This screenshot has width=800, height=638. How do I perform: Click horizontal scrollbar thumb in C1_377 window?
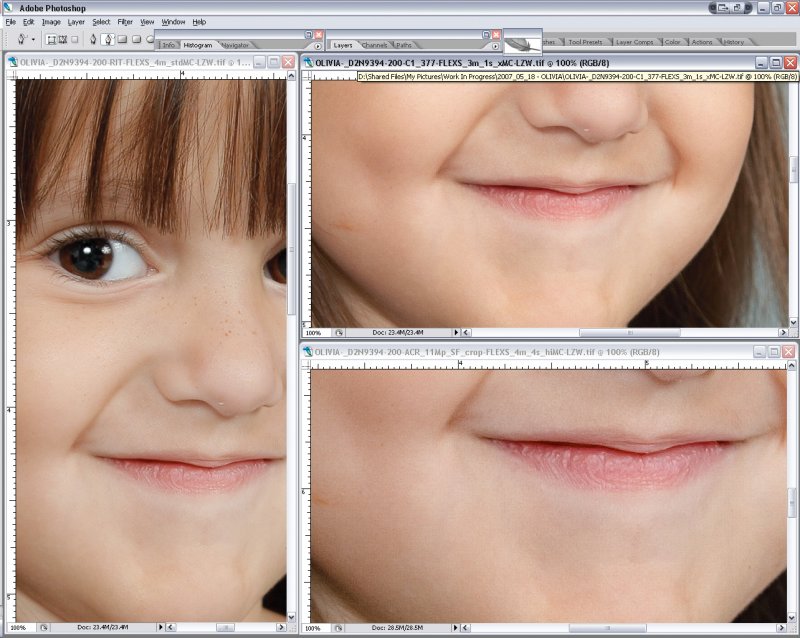click(630, 332)
